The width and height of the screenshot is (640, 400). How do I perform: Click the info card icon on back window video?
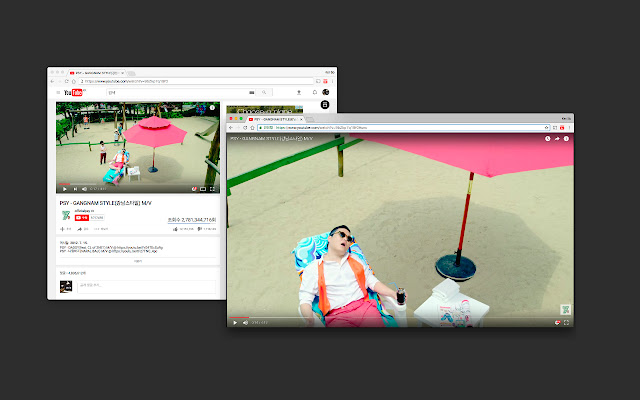point(212,108)
